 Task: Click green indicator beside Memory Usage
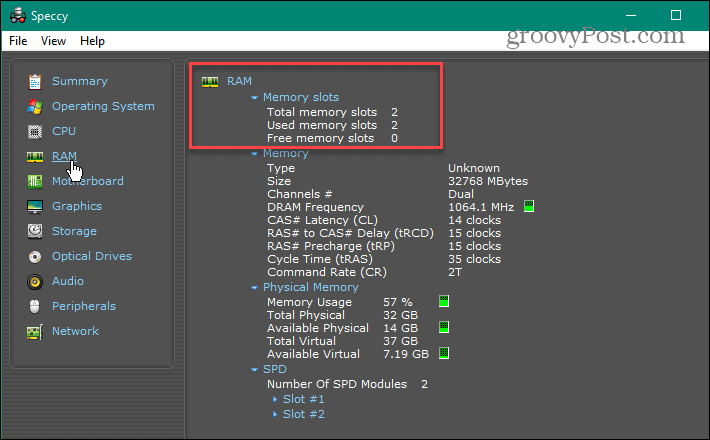coord(444,301)
